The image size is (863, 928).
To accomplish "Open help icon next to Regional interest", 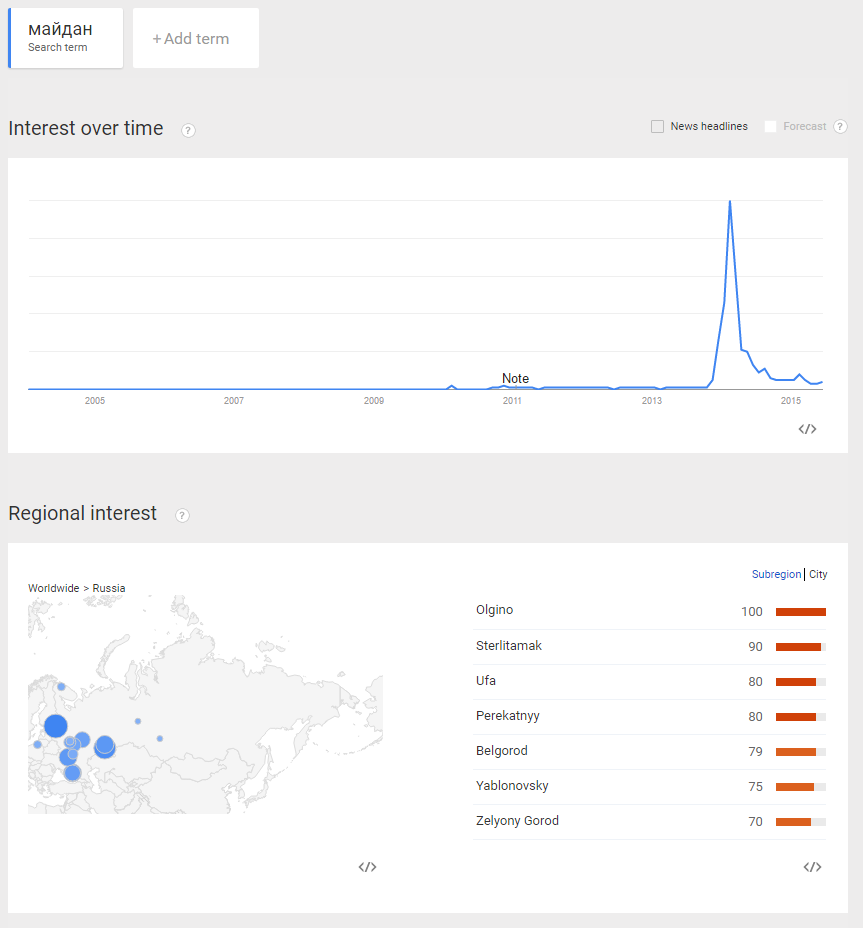I will tap(182, 515).
